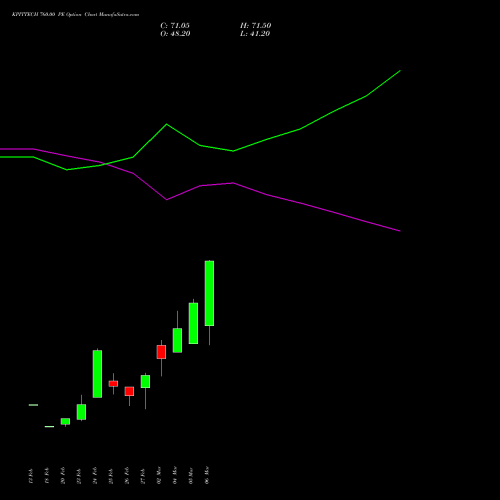This screenshot has width=500, height=500.
Task: Click the 05 Mar date label
Action: click(x=191, y=475)
